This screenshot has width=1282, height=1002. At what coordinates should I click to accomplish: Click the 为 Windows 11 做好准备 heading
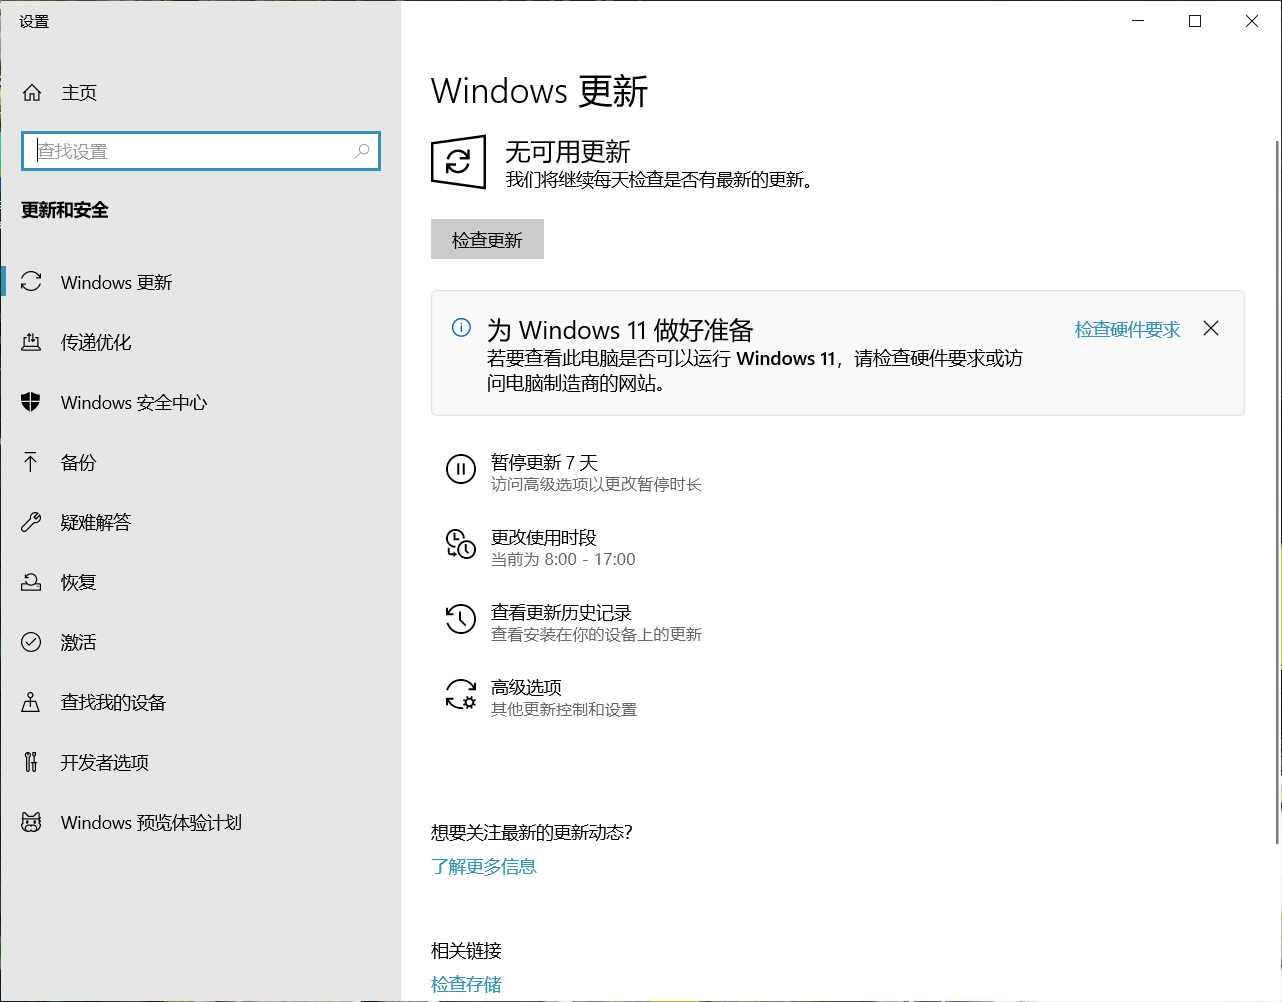pos(620,330)
